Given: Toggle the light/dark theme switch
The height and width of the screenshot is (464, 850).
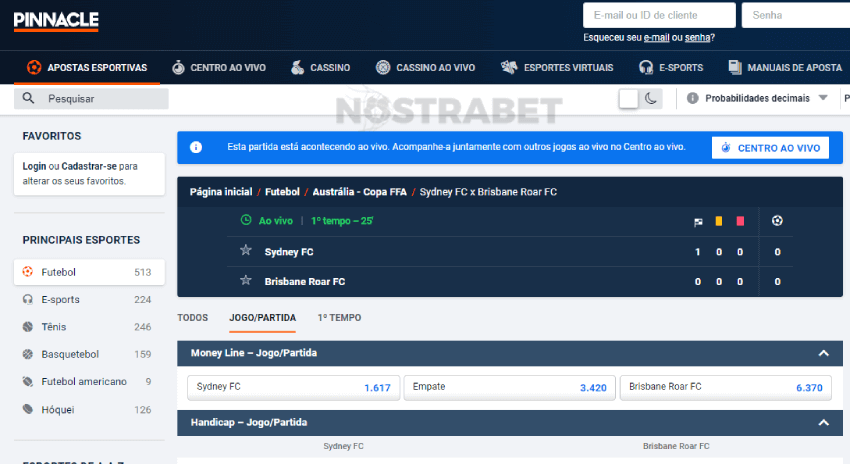Looking at the screenshot, I should (x=640, y=99).
